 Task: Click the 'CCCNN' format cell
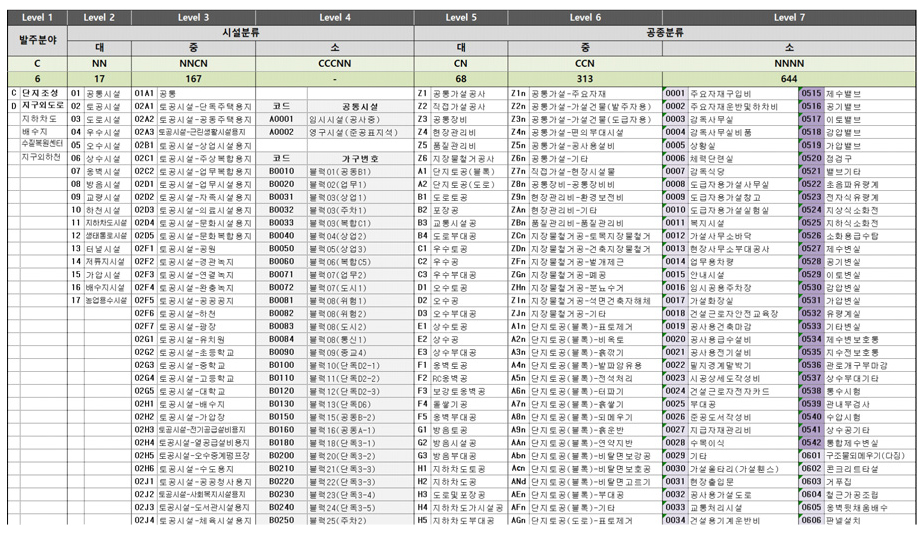335,63
